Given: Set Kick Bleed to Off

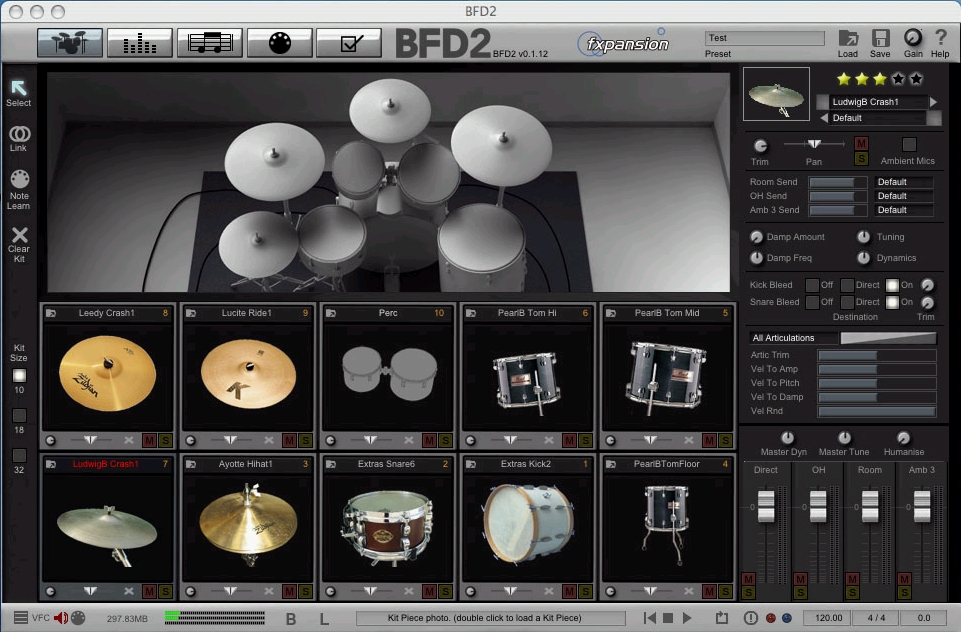Looking at the screenshot, I should 812,285.
